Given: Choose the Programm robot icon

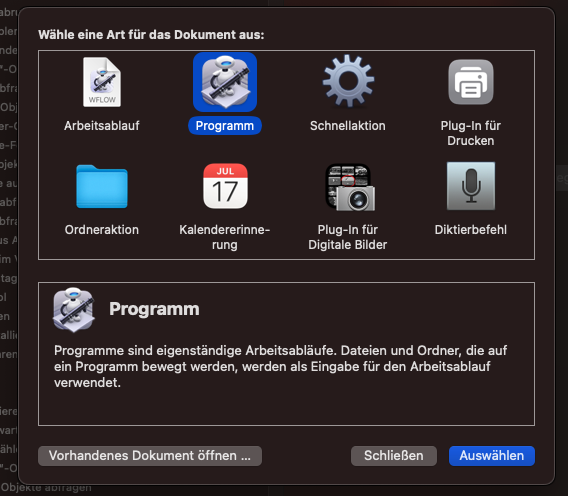Looking at the screenshot, I should [x=225, y=82].
